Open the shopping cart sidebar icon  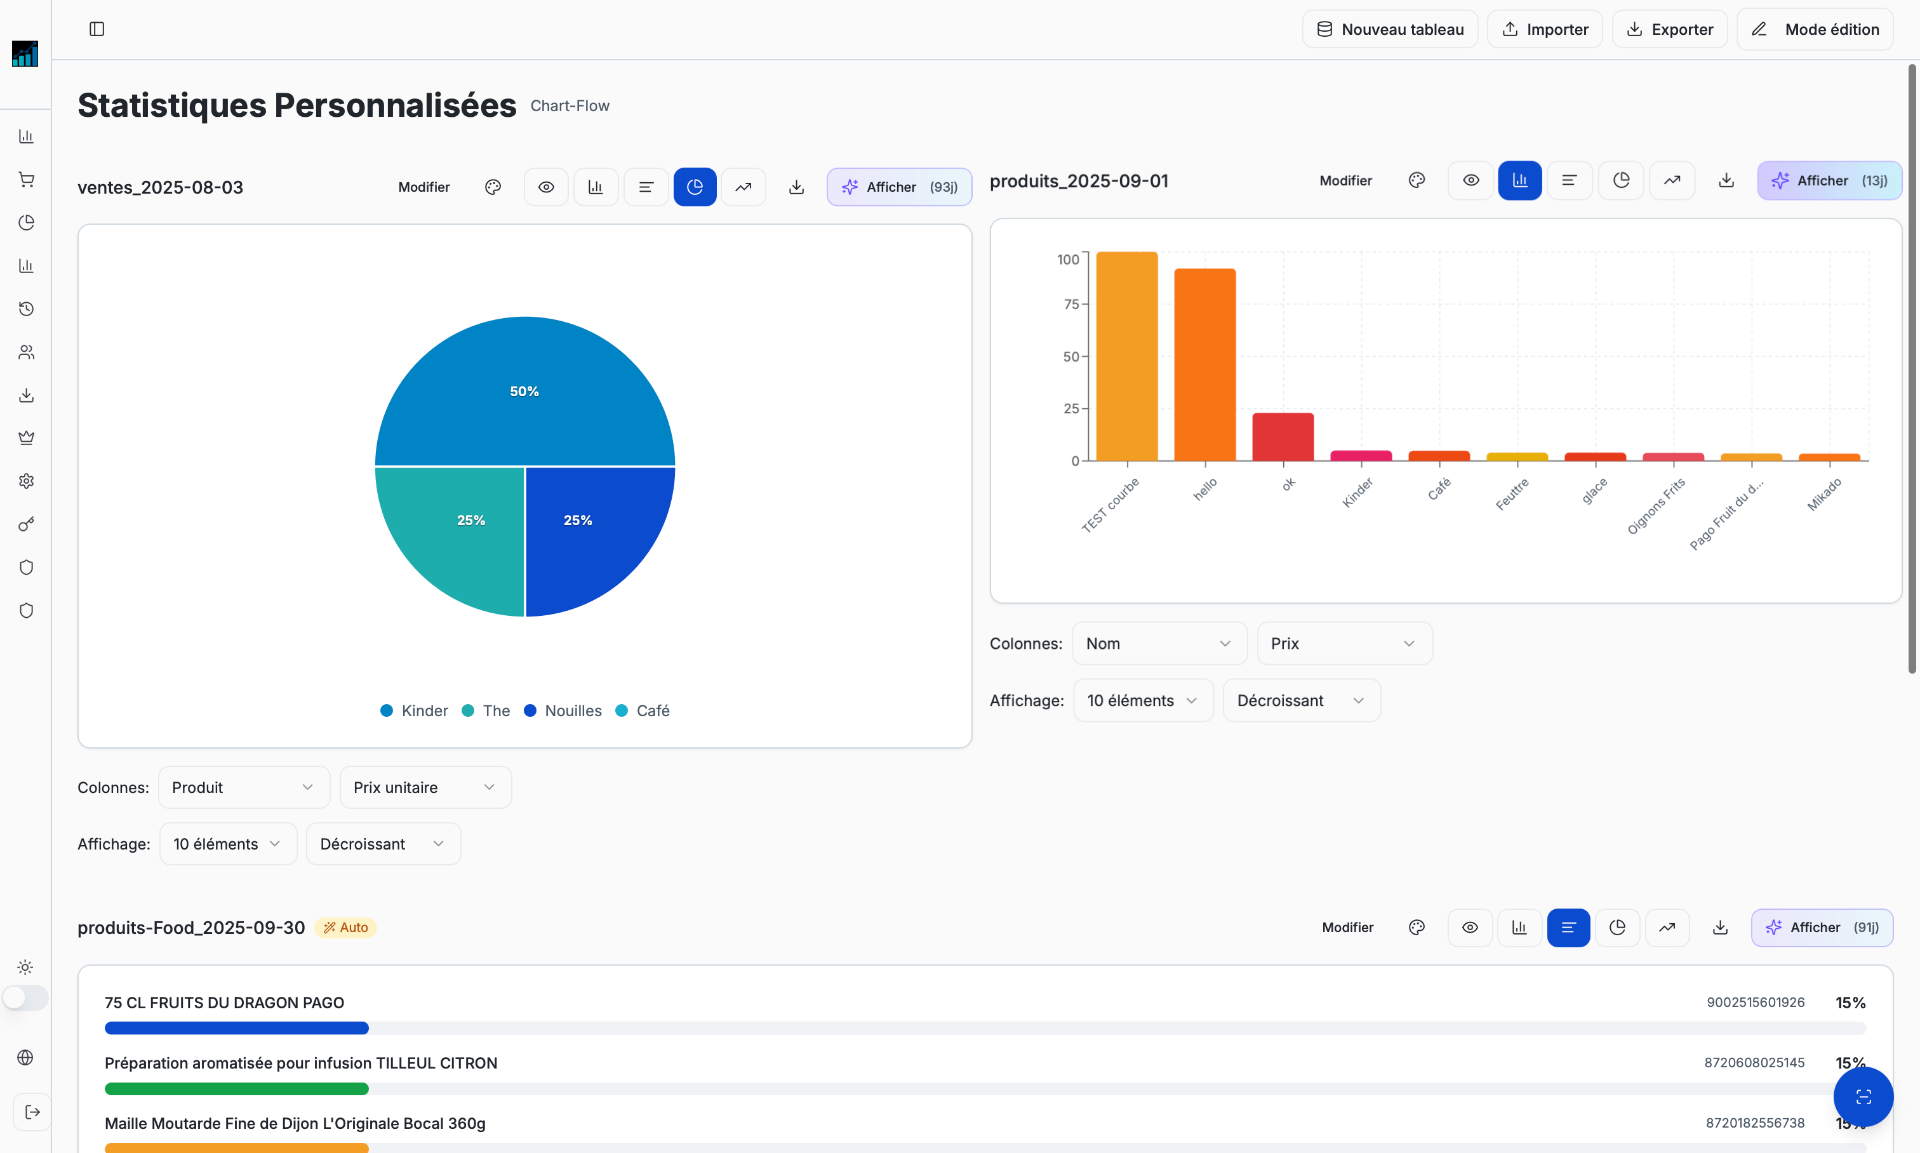point(26,180)
